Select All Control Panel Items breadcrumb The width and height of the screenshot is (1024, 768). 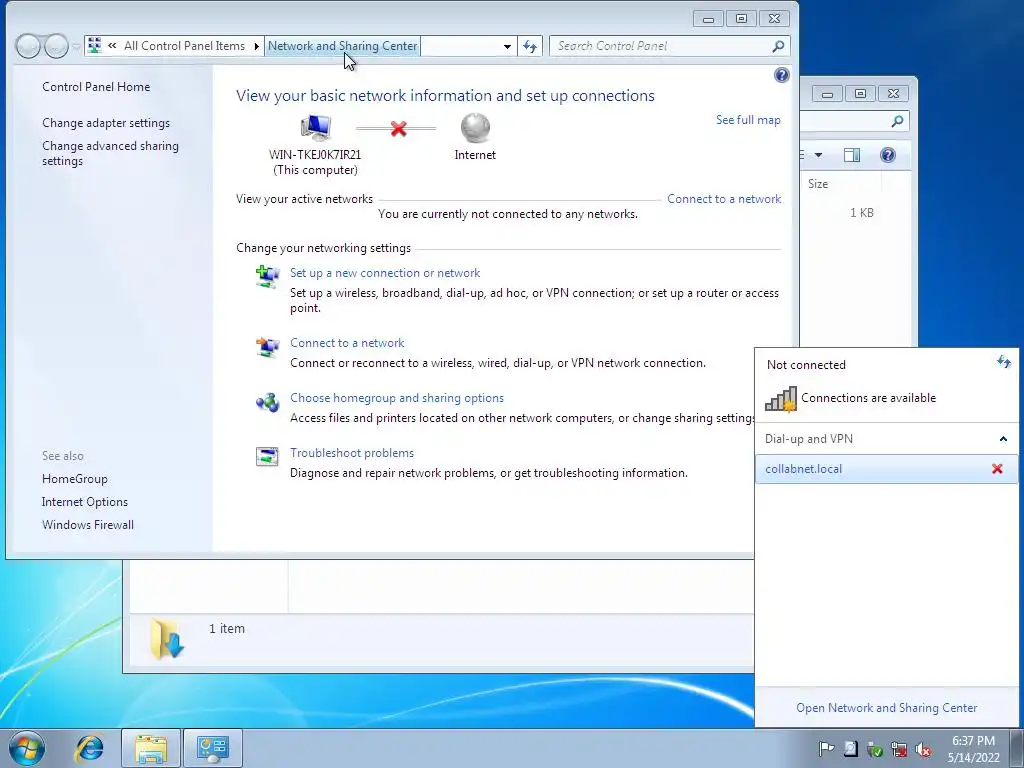click(x=184, y=46)
